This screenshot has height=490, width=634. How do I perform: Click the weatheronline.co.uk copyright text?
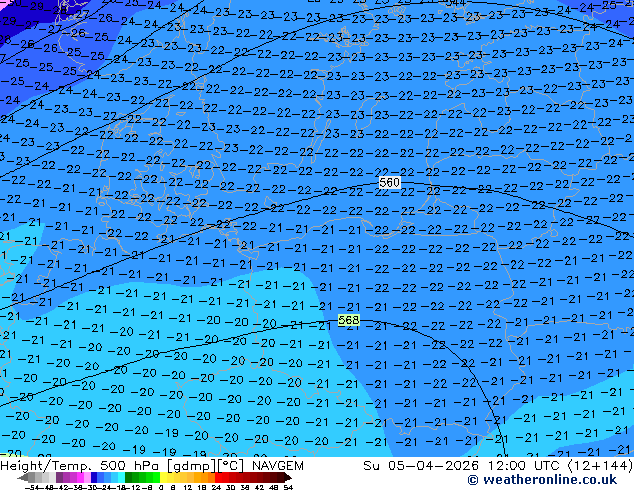[x=542, y=480]
